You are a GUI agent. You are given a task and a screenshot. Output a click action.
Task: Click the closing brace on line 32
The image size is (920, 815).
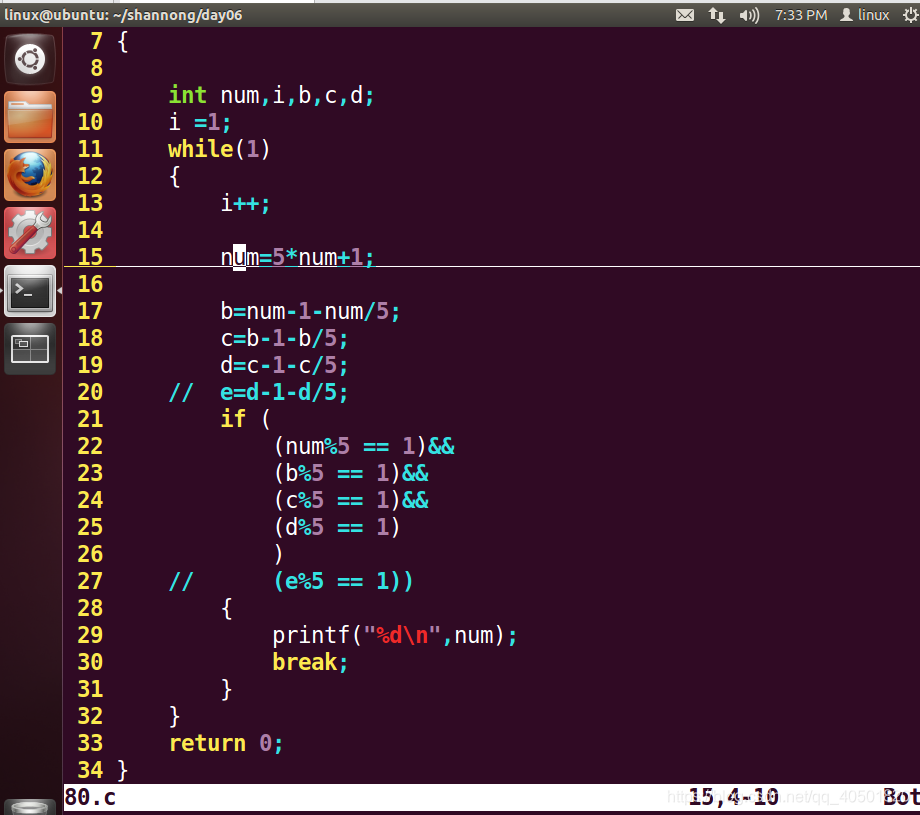tap(174, 716)
